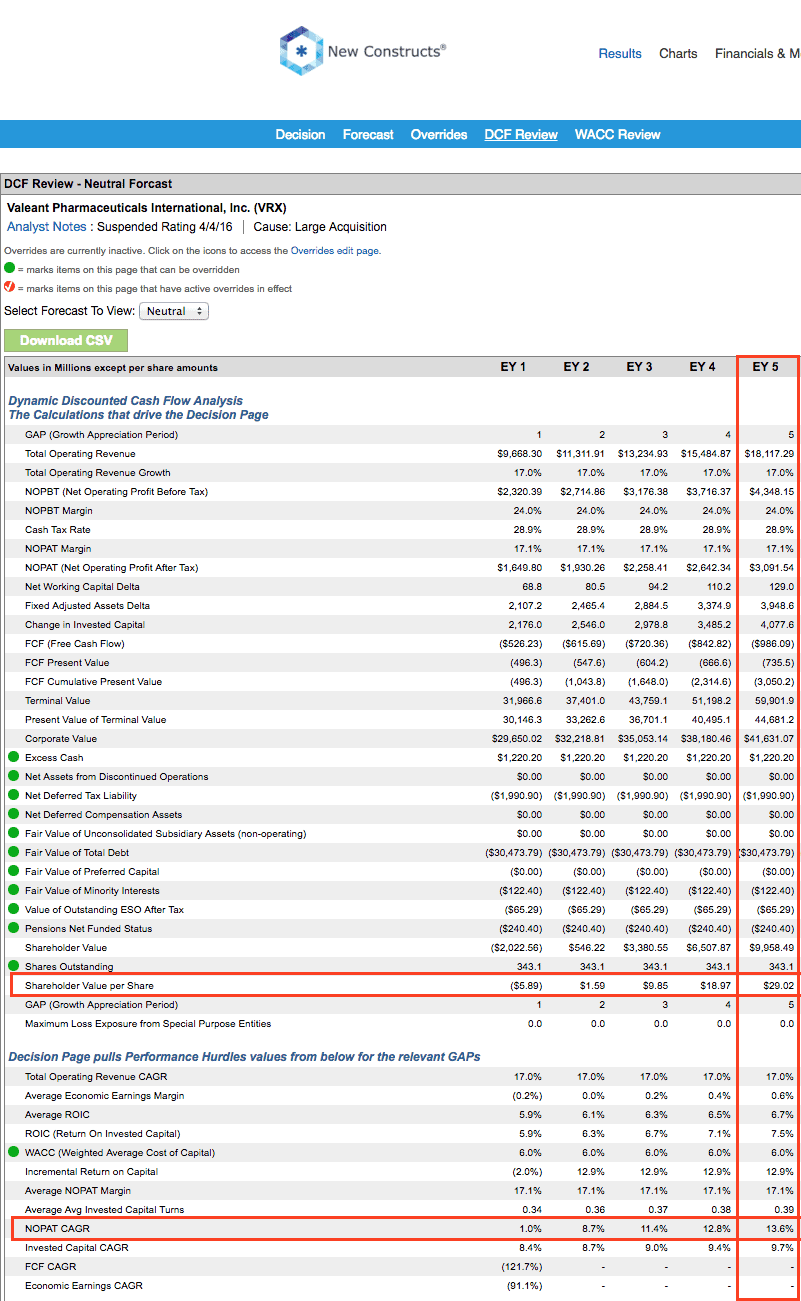Open Charts in the top navigation
801x1301 pixels.
pos(678,53)
